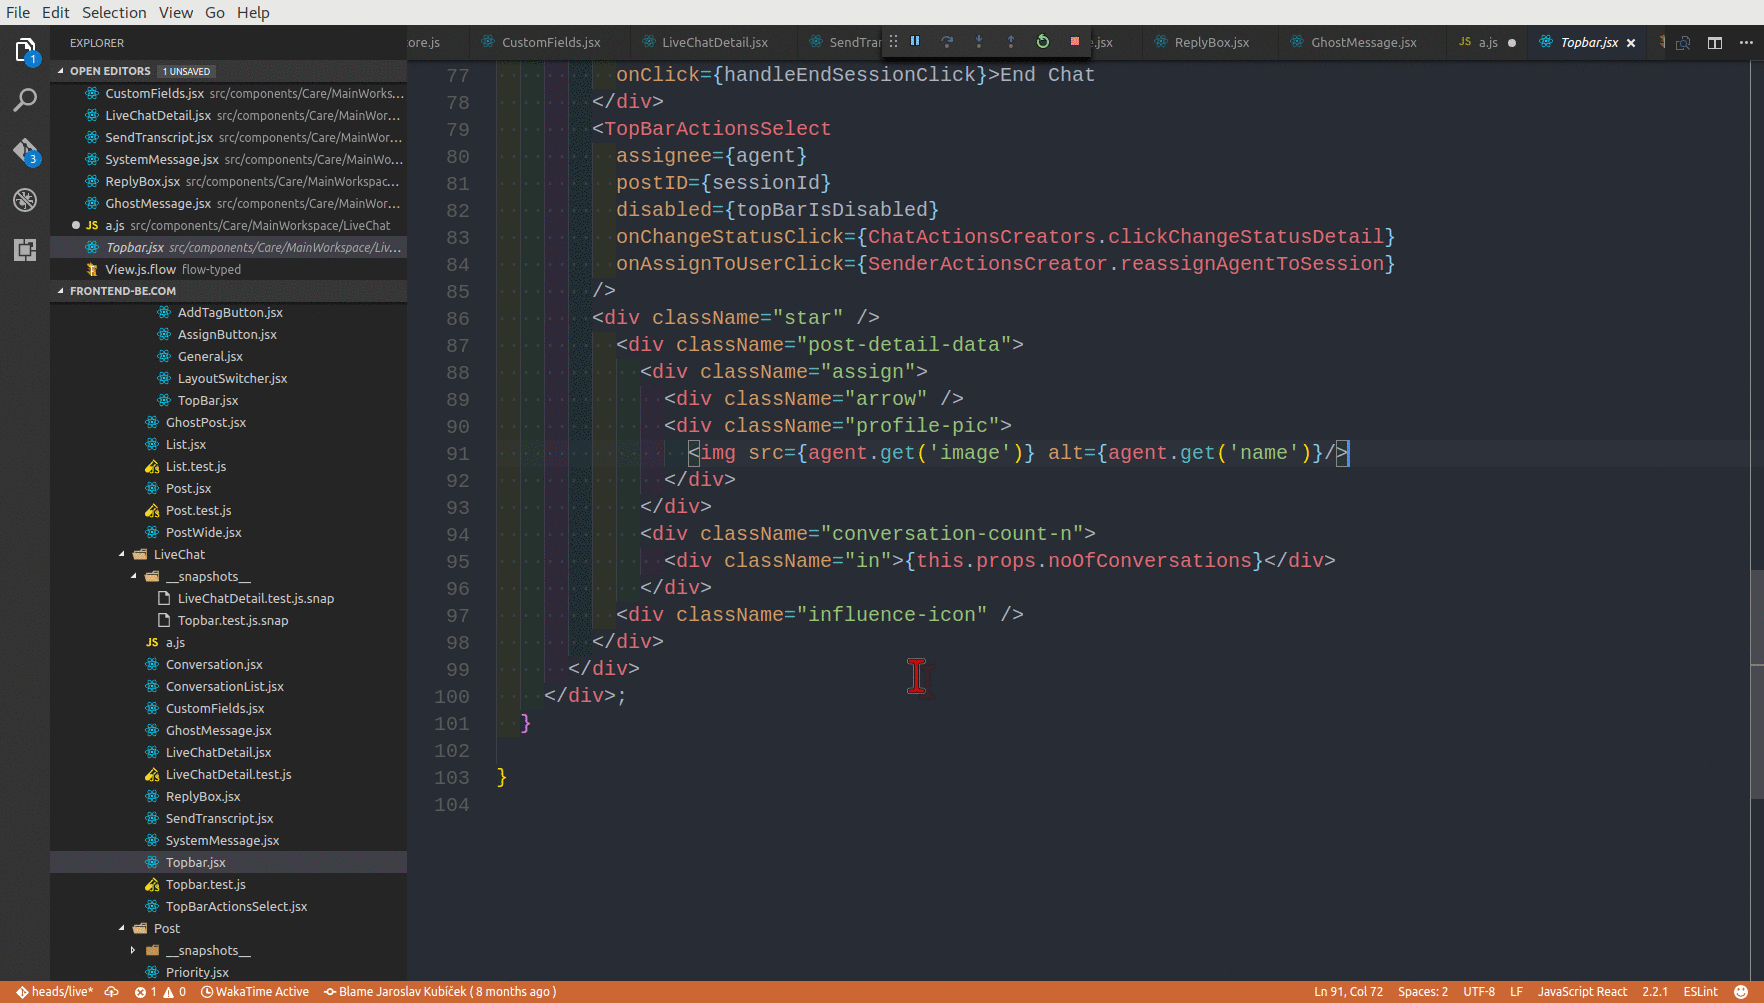Change indentation via Spaces: 2
Image resolution: width=1764 pixels, height=1003 pixels.
[x=1422, y=992]
